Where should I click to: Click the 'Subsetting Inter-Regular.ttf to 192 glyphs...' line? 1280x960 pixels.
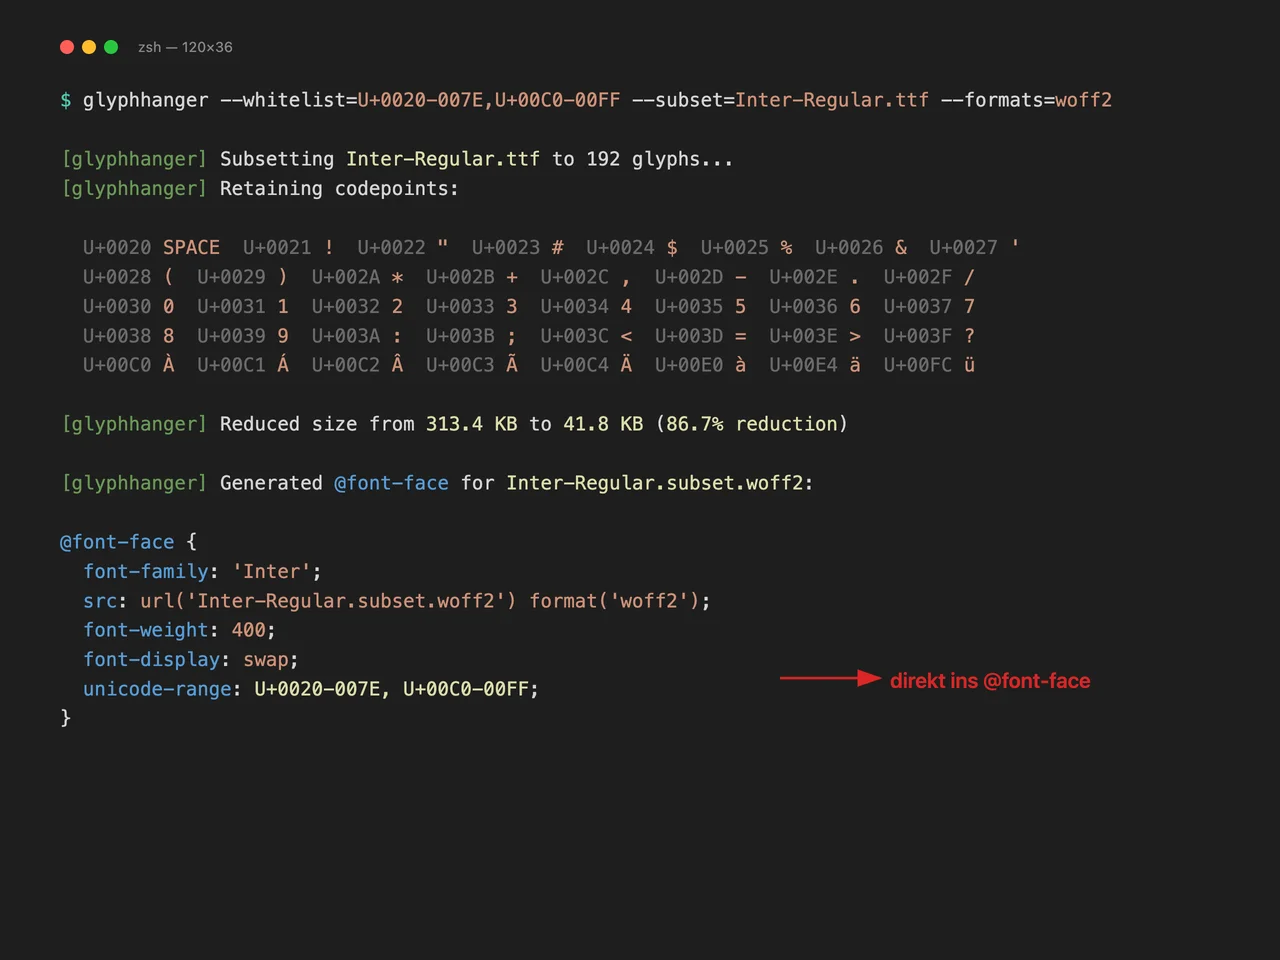477,159
